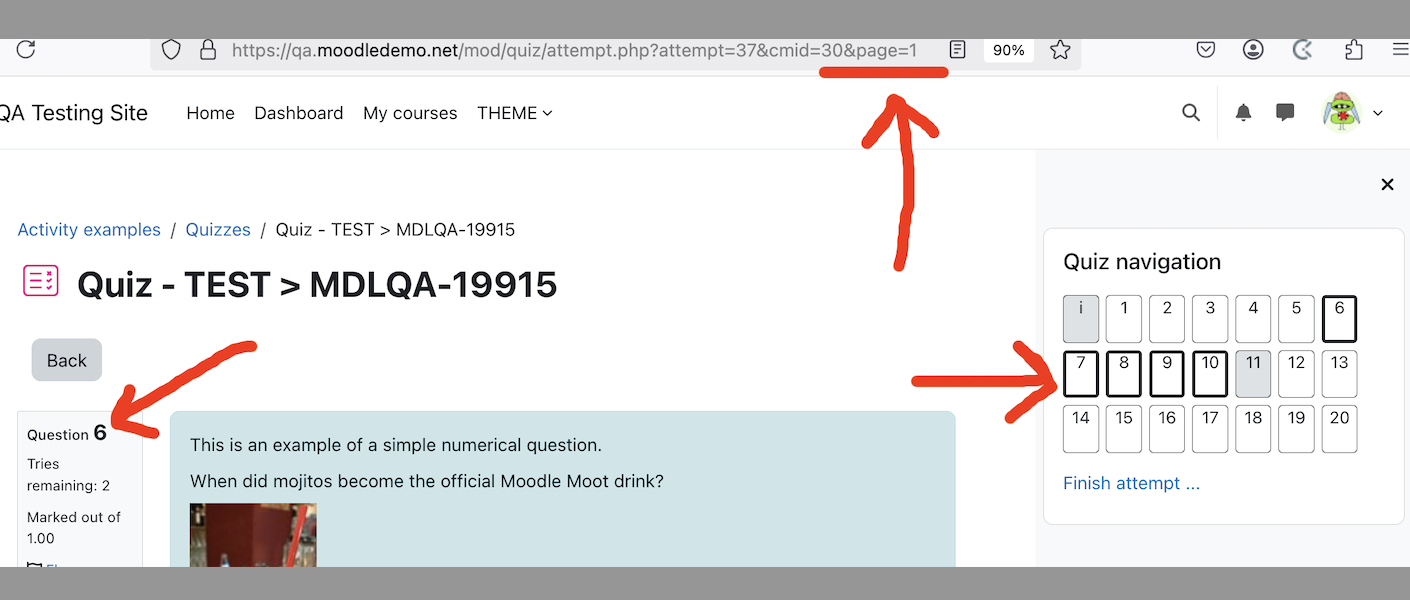Image resolution: width=1410 pixels, height=600 pixels.
Task: Click the 'Quiz - TEST > MDLQA-19915' page heading
Action: 317,285
